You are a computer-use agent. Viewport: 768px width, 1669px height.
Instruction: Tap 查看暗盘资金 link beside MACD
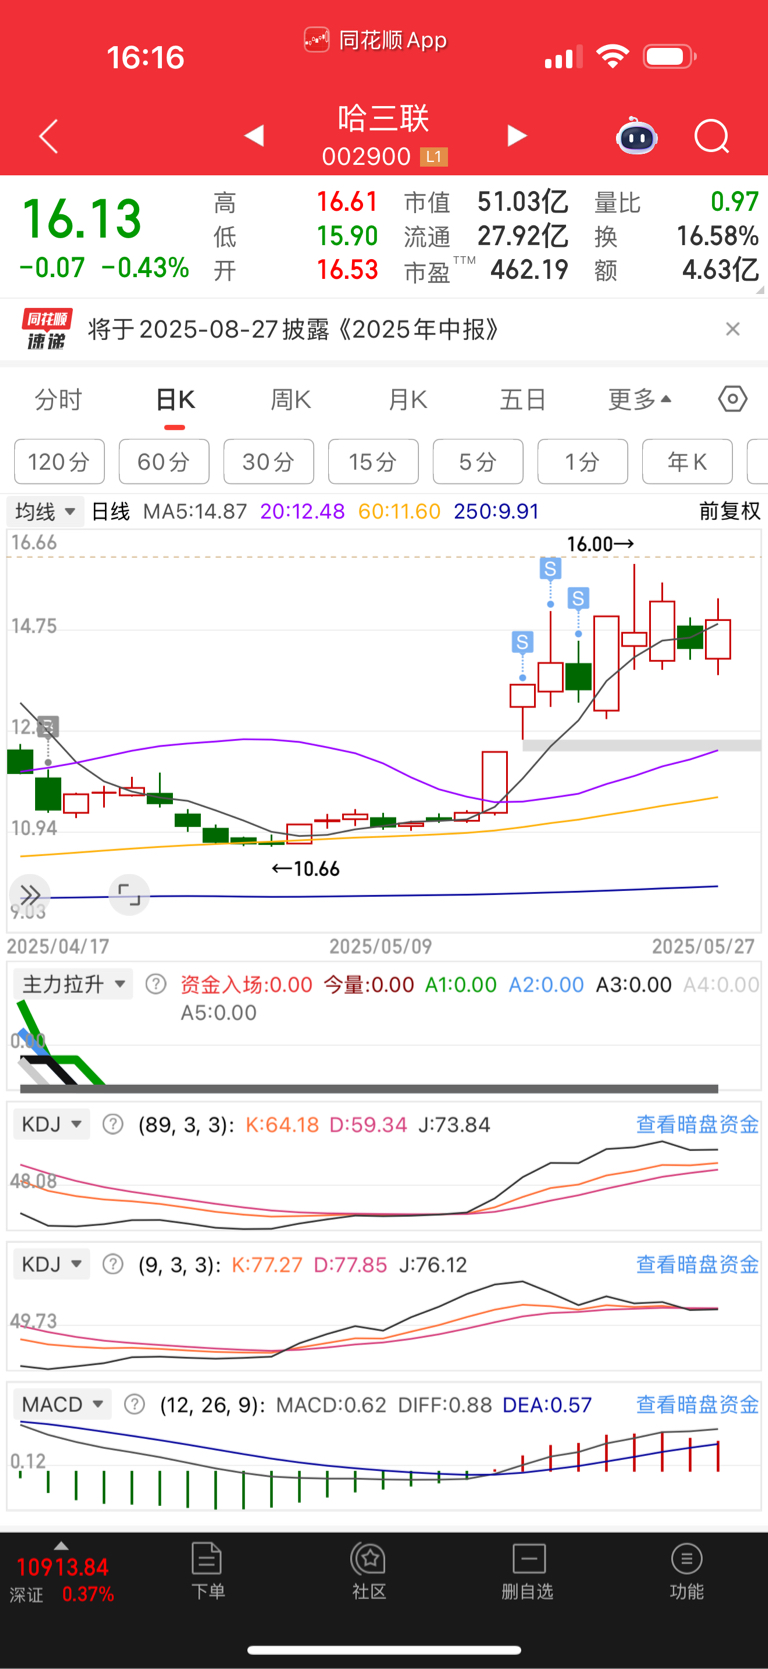click(x=698, y=1404)
